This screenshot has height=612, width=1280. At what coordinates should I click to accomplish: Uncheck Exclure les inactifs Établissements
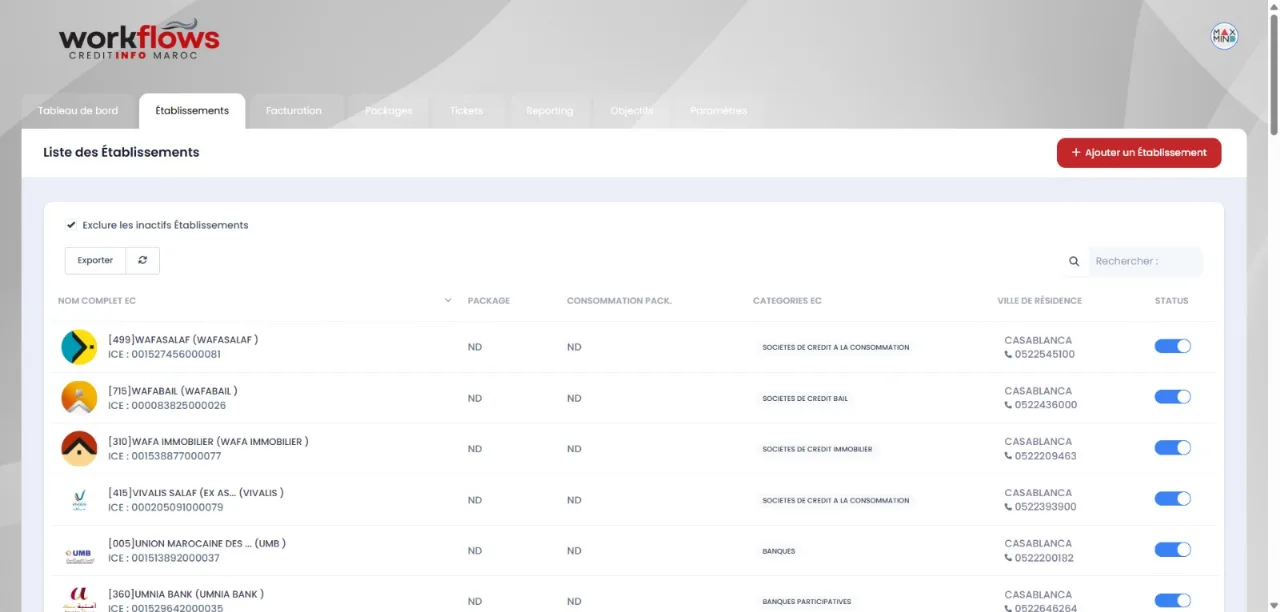(71, 225)
